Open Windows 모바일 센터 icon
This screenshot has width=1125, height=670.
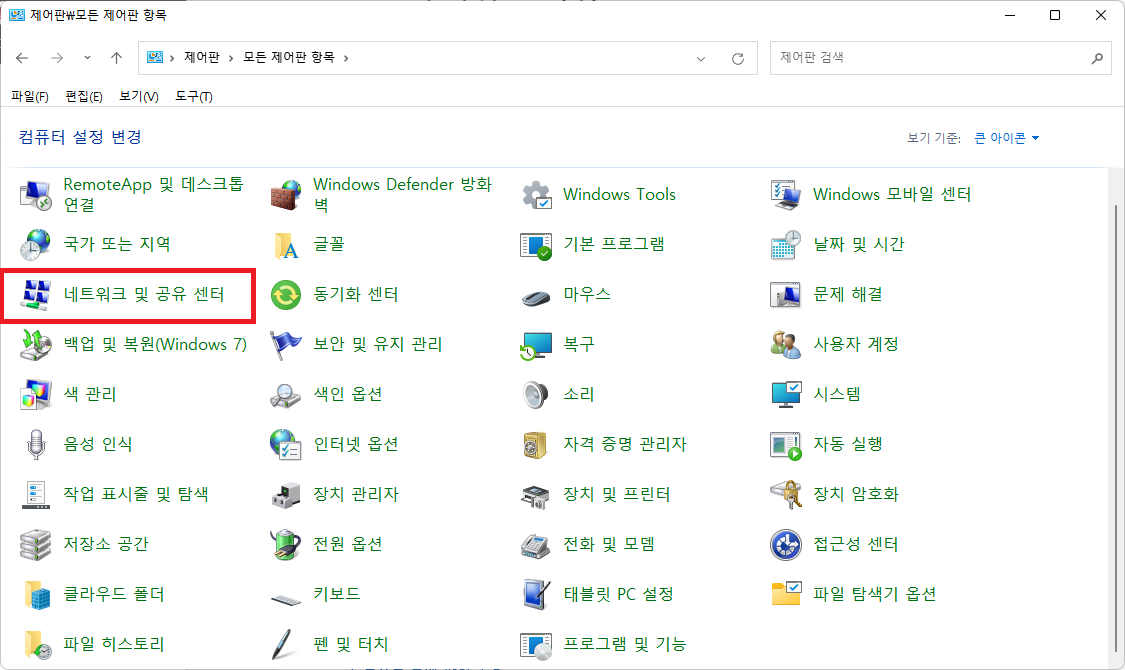pyautogui.click(x=786, y=194)
